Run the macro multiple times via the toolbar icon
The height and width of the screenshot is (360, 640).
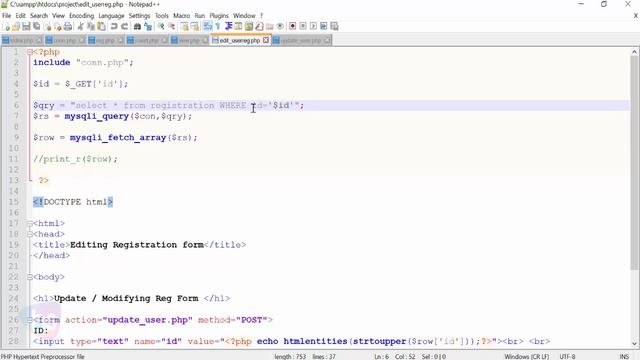(x=324, y=27)
